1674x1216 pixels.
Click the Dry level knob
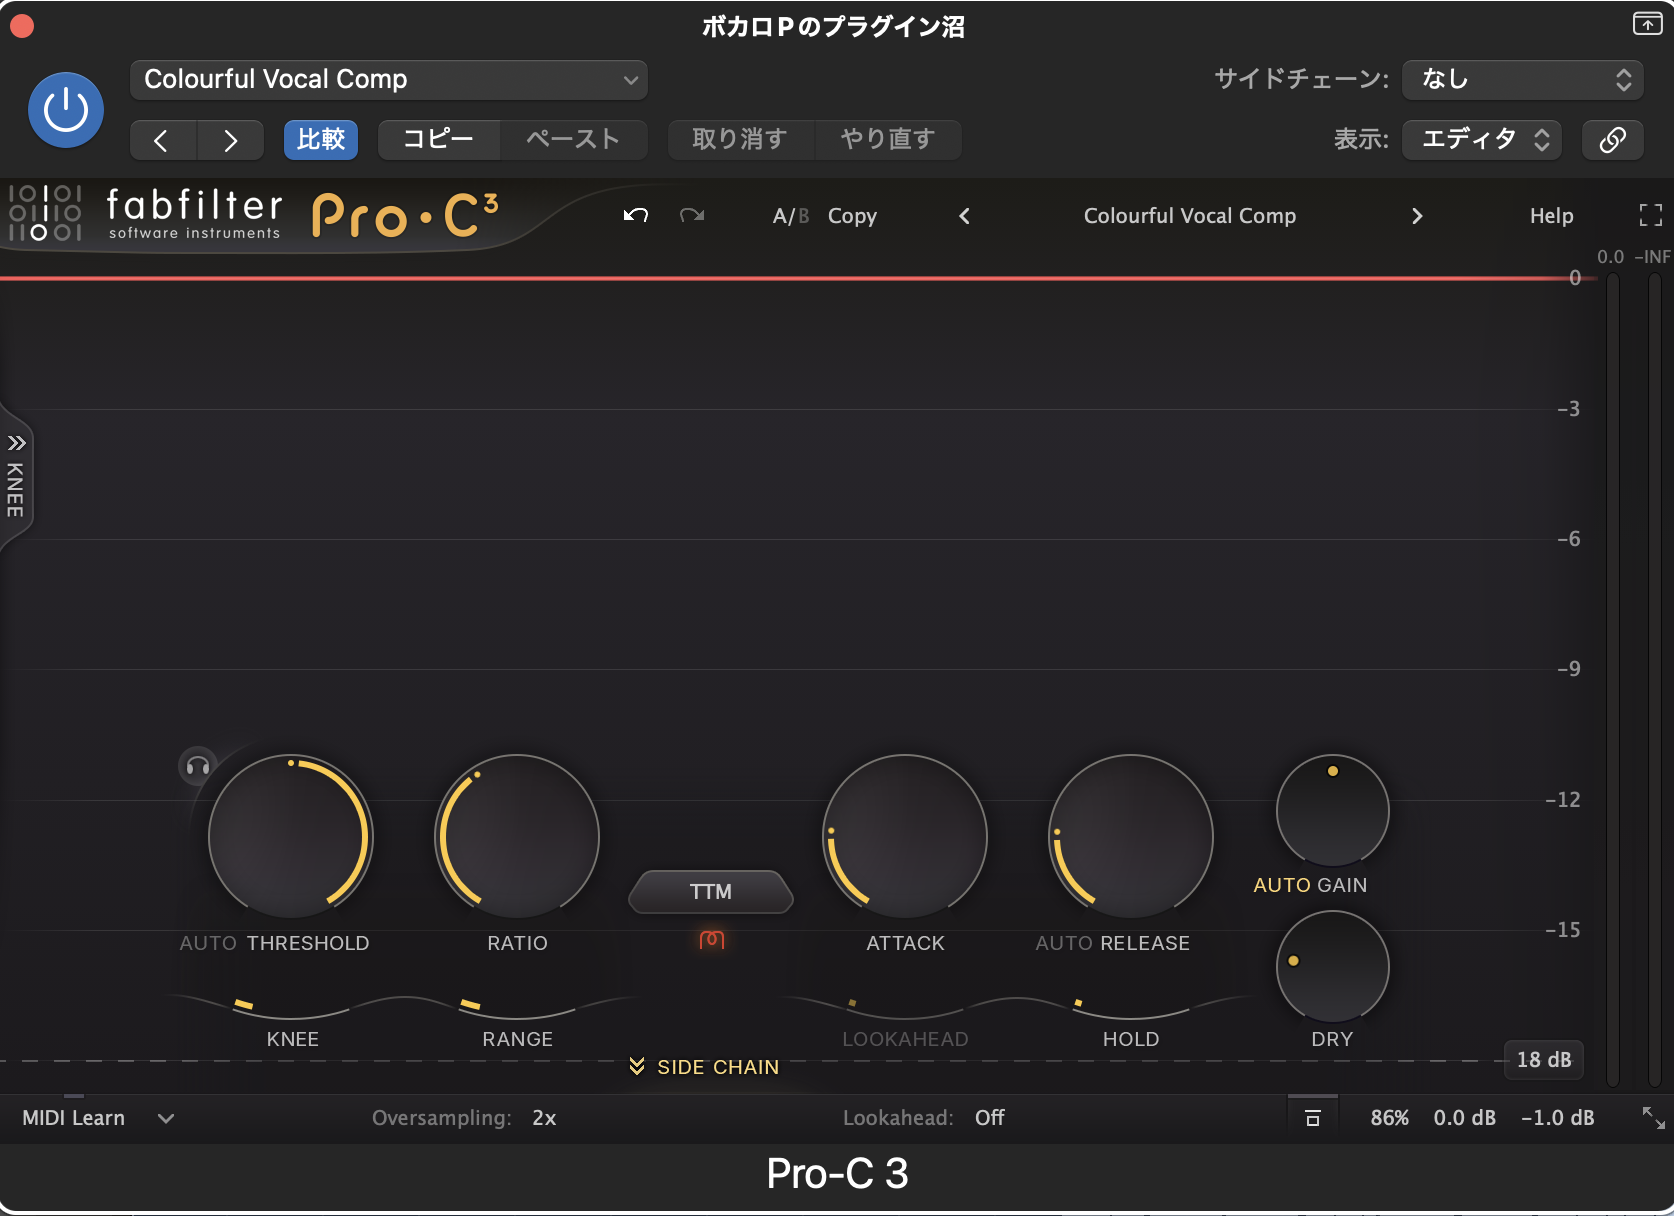point(1333,967)
